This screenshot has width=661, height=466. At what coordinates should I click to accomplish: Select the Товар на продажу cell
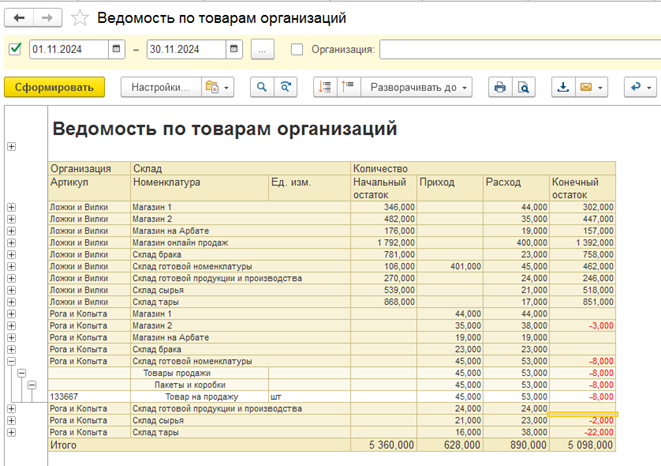(199, 397)
